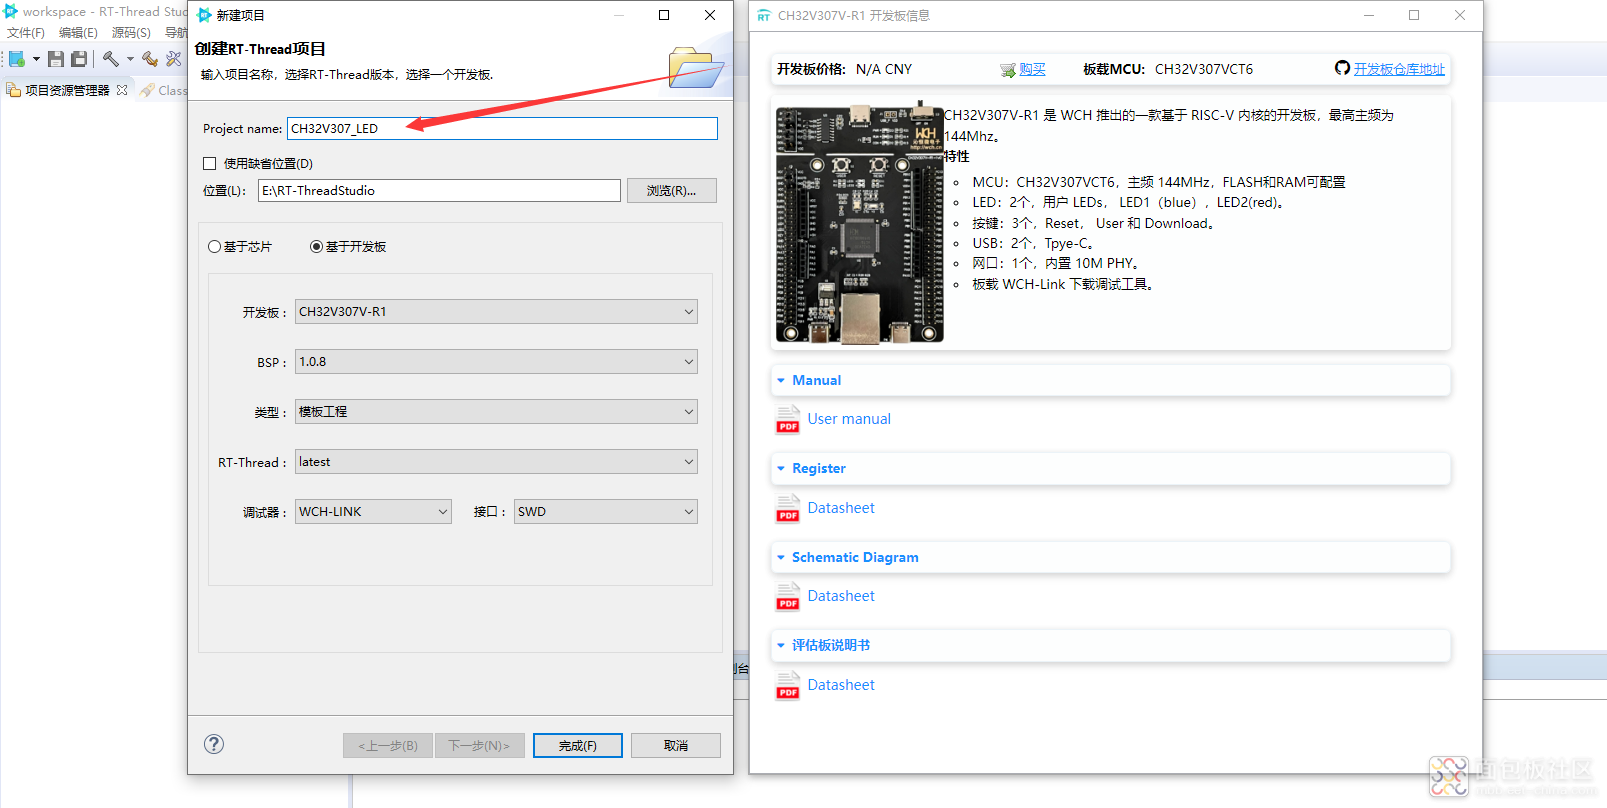The image size is (1607, 808).
Task: Click the save floppy disk icon
Action: (56, 59)
